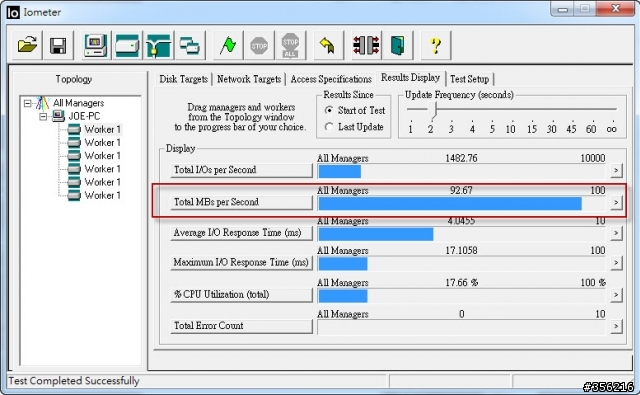
Task: Collapse the All Managers tree node
Action: click(27, 103)
